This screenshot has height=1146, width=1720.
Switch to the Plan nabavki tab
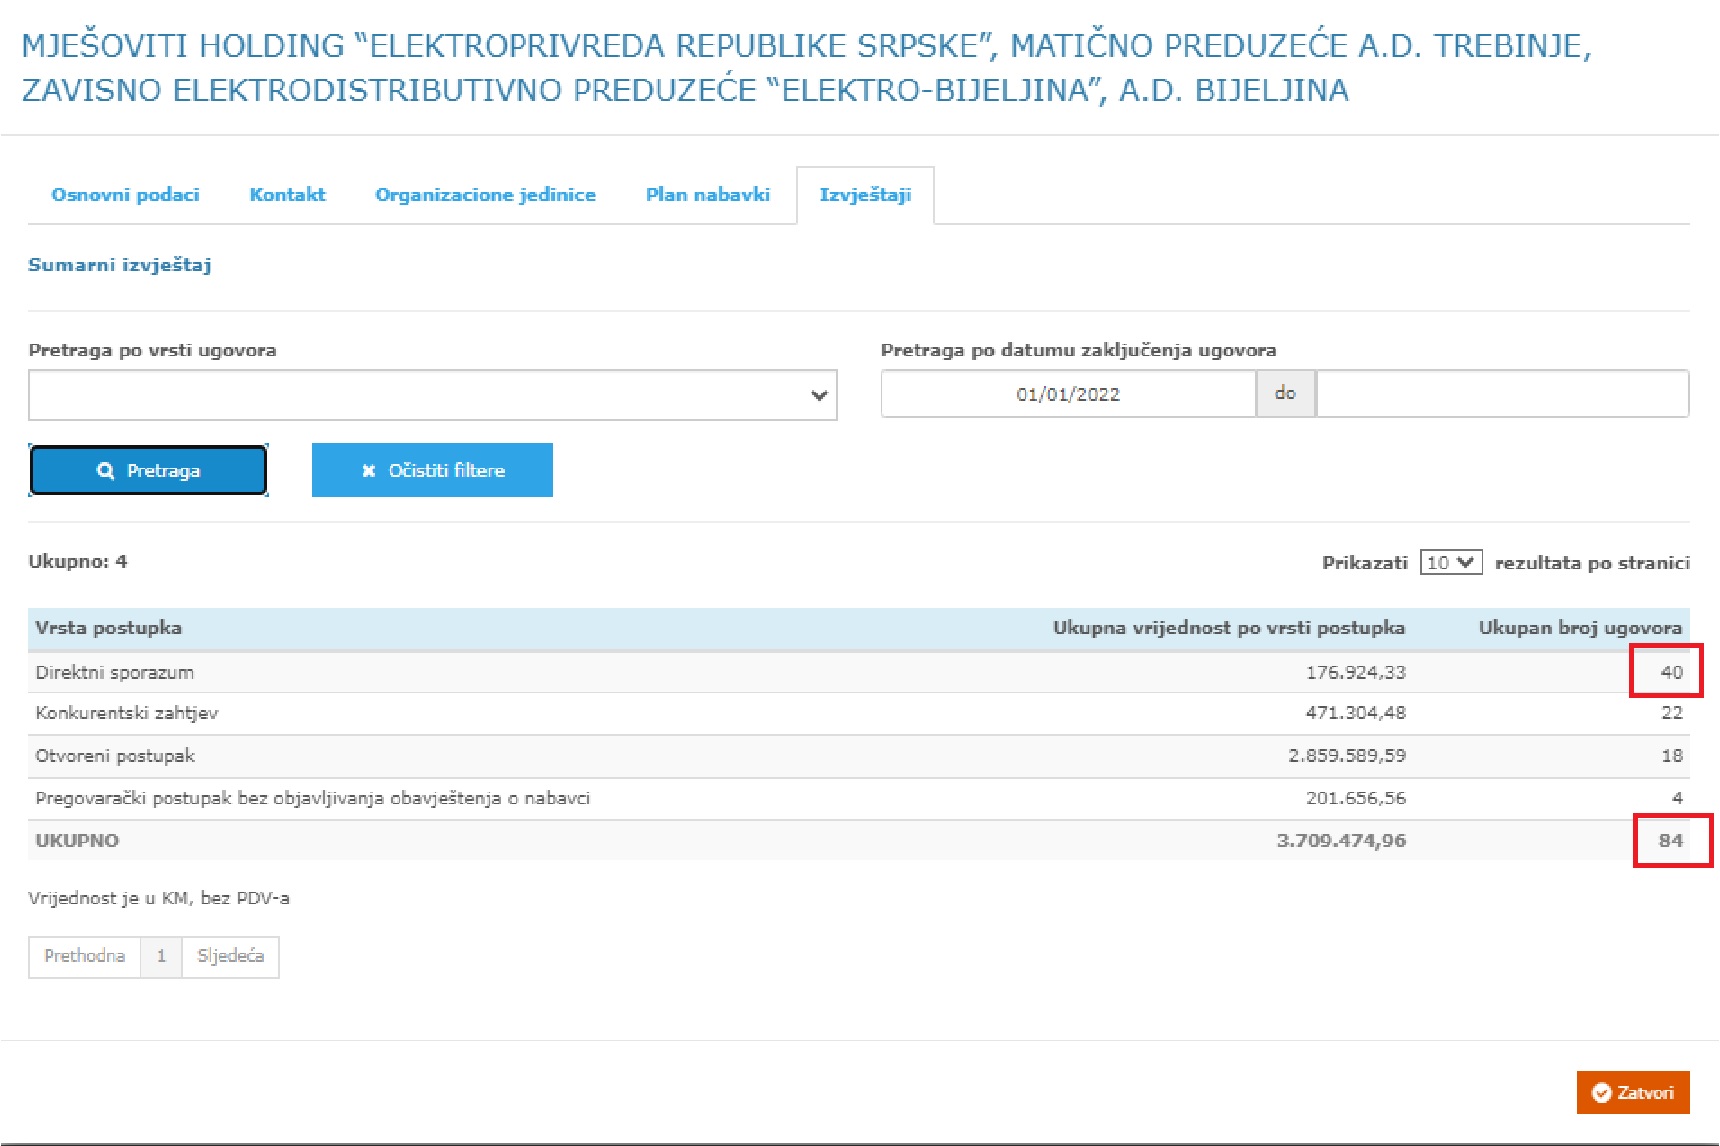[x=707, y=195]
